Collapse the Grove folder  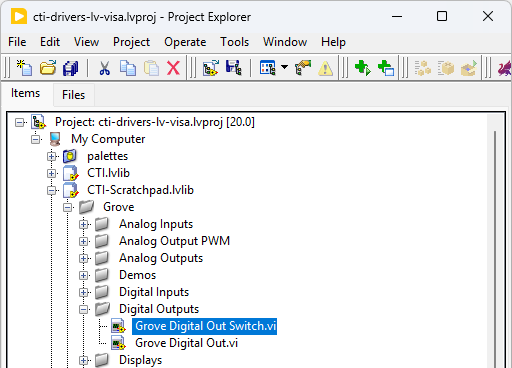68,207
